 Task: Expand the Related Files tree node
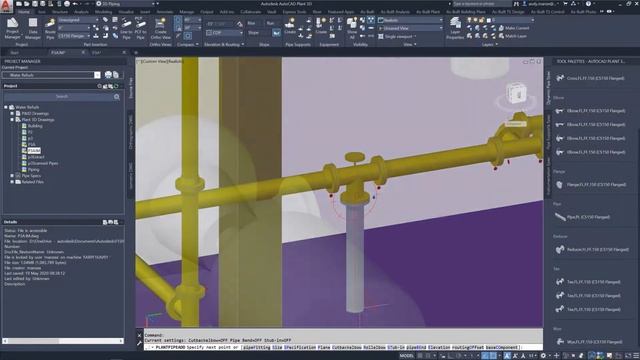click(x=12, y=182)
